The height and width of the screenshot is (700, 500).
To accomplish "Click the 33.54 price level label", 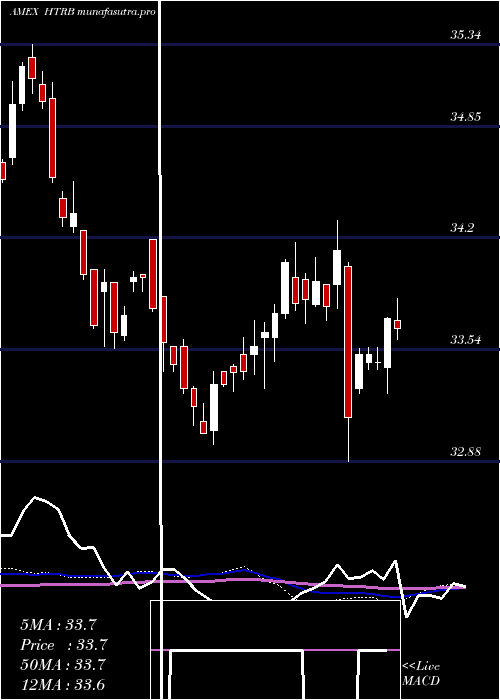I will [x=466, y=340].
